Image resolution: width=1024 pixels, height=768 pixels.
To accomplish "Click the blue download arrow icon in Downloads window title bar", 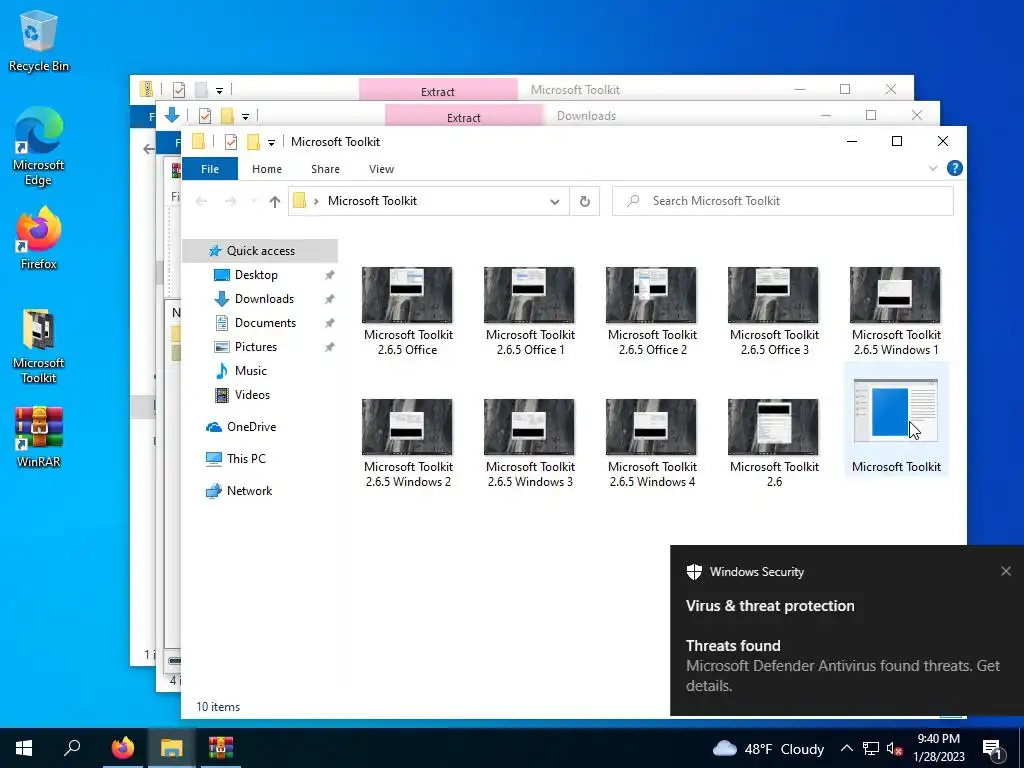I will coord(172,116).
